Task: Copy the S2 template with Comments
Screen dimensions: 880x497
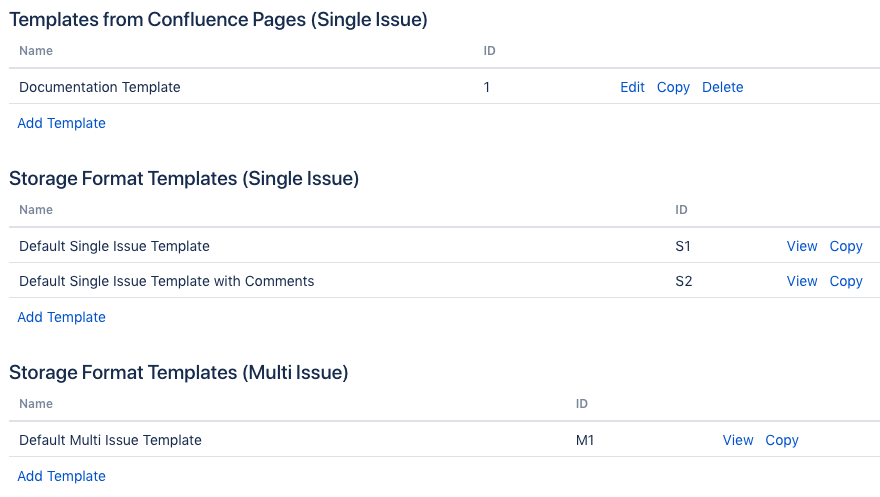Action: 846,282
